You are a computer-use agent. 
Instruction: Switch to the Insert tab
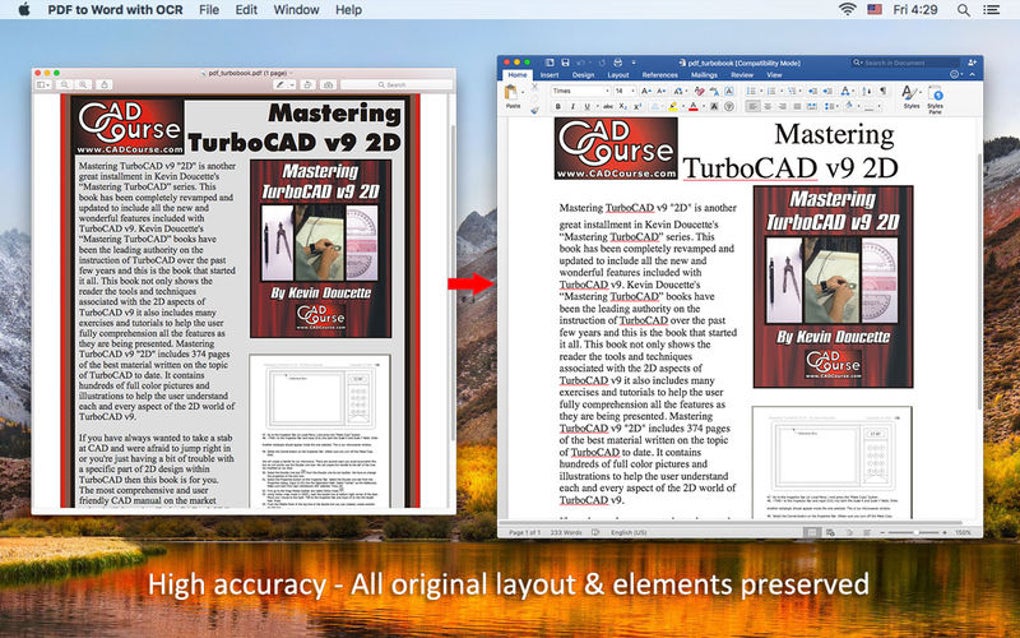[x=549, y=75]
